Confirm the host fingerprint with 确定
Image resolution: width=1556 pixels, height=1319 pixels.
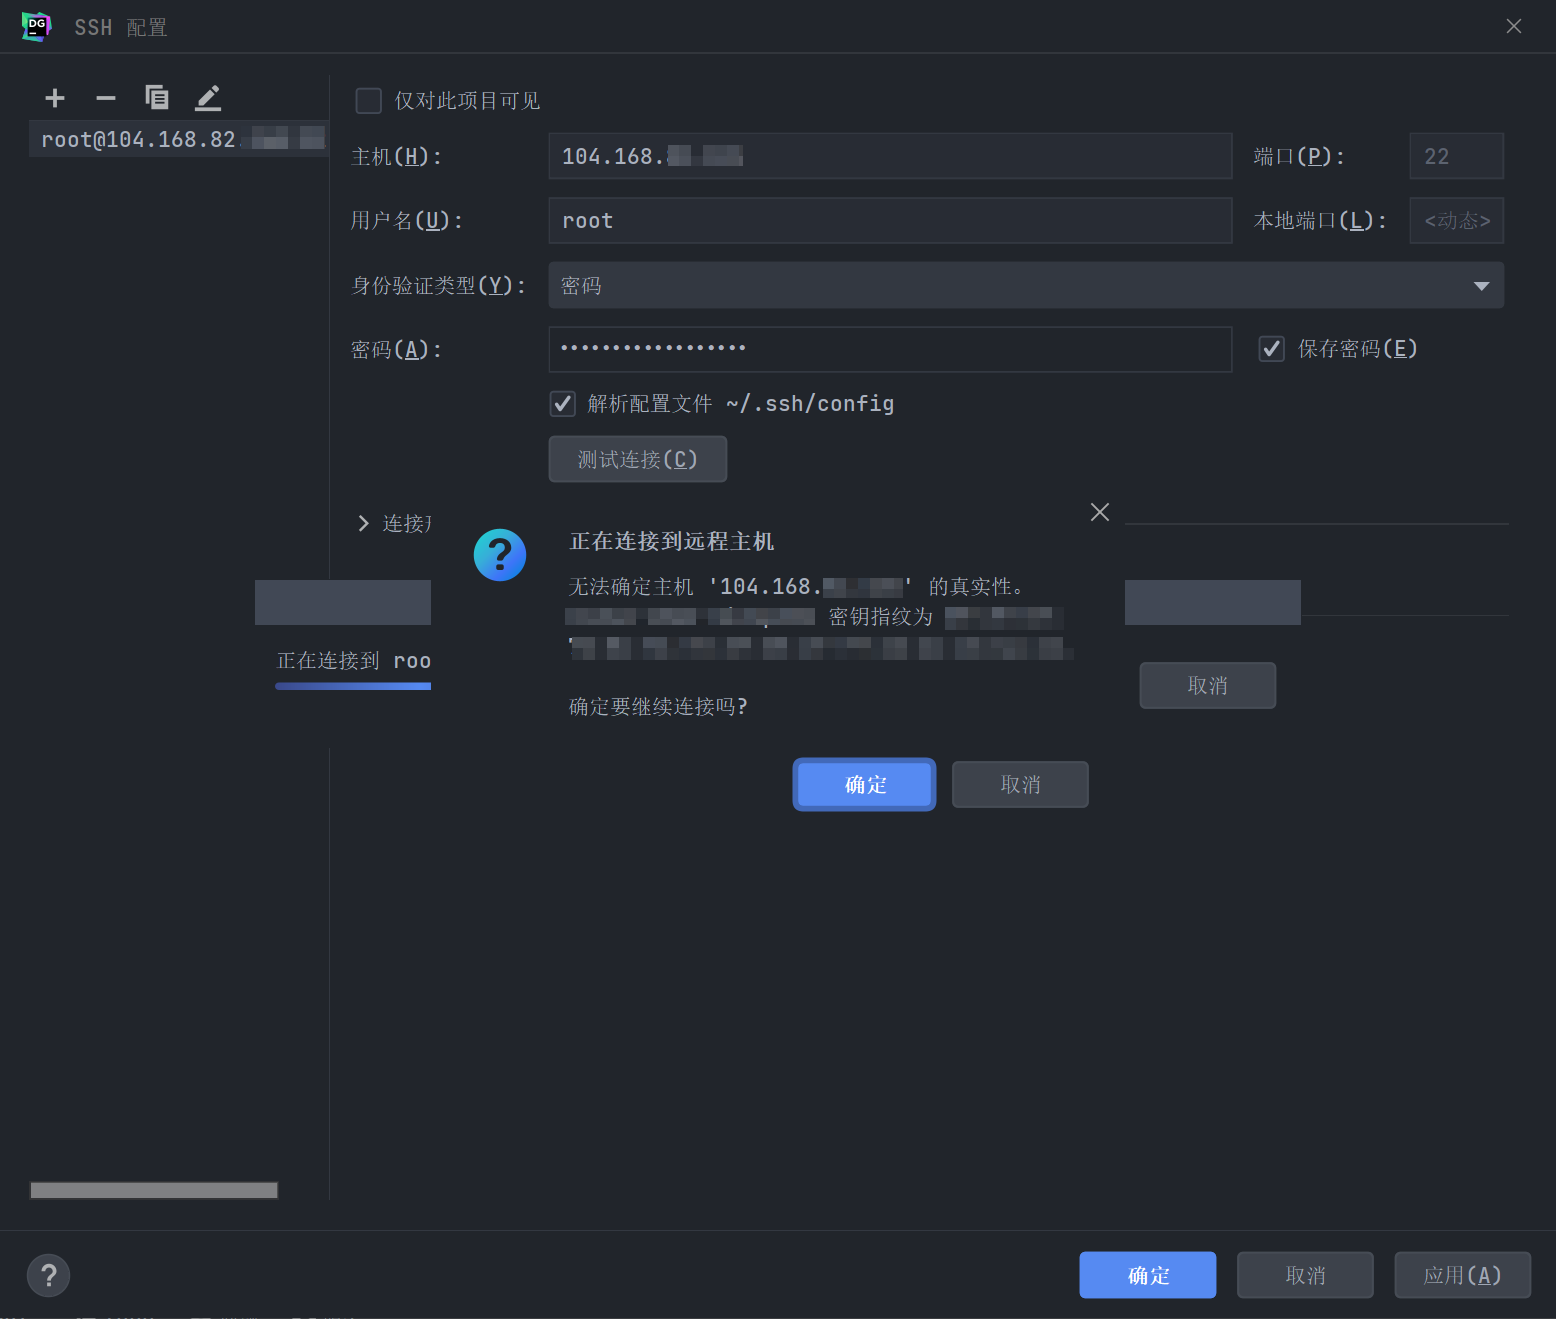863,784
